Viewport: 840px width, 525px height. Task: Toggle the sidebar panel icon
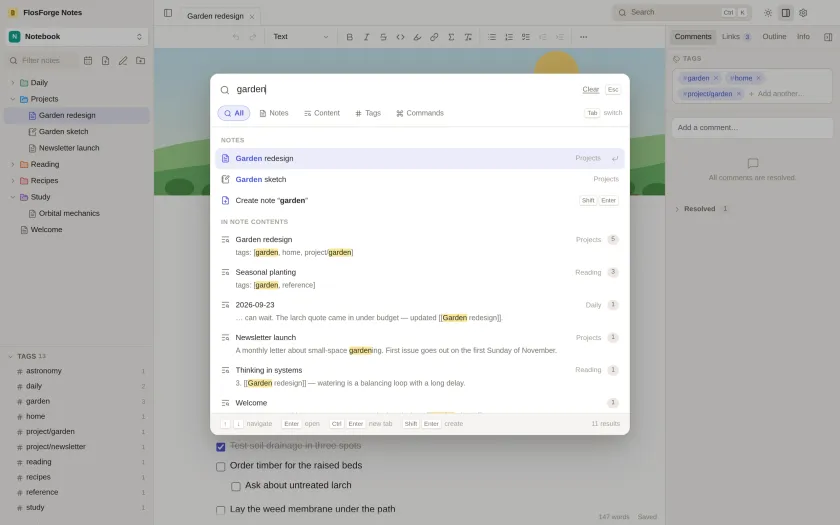168,13
